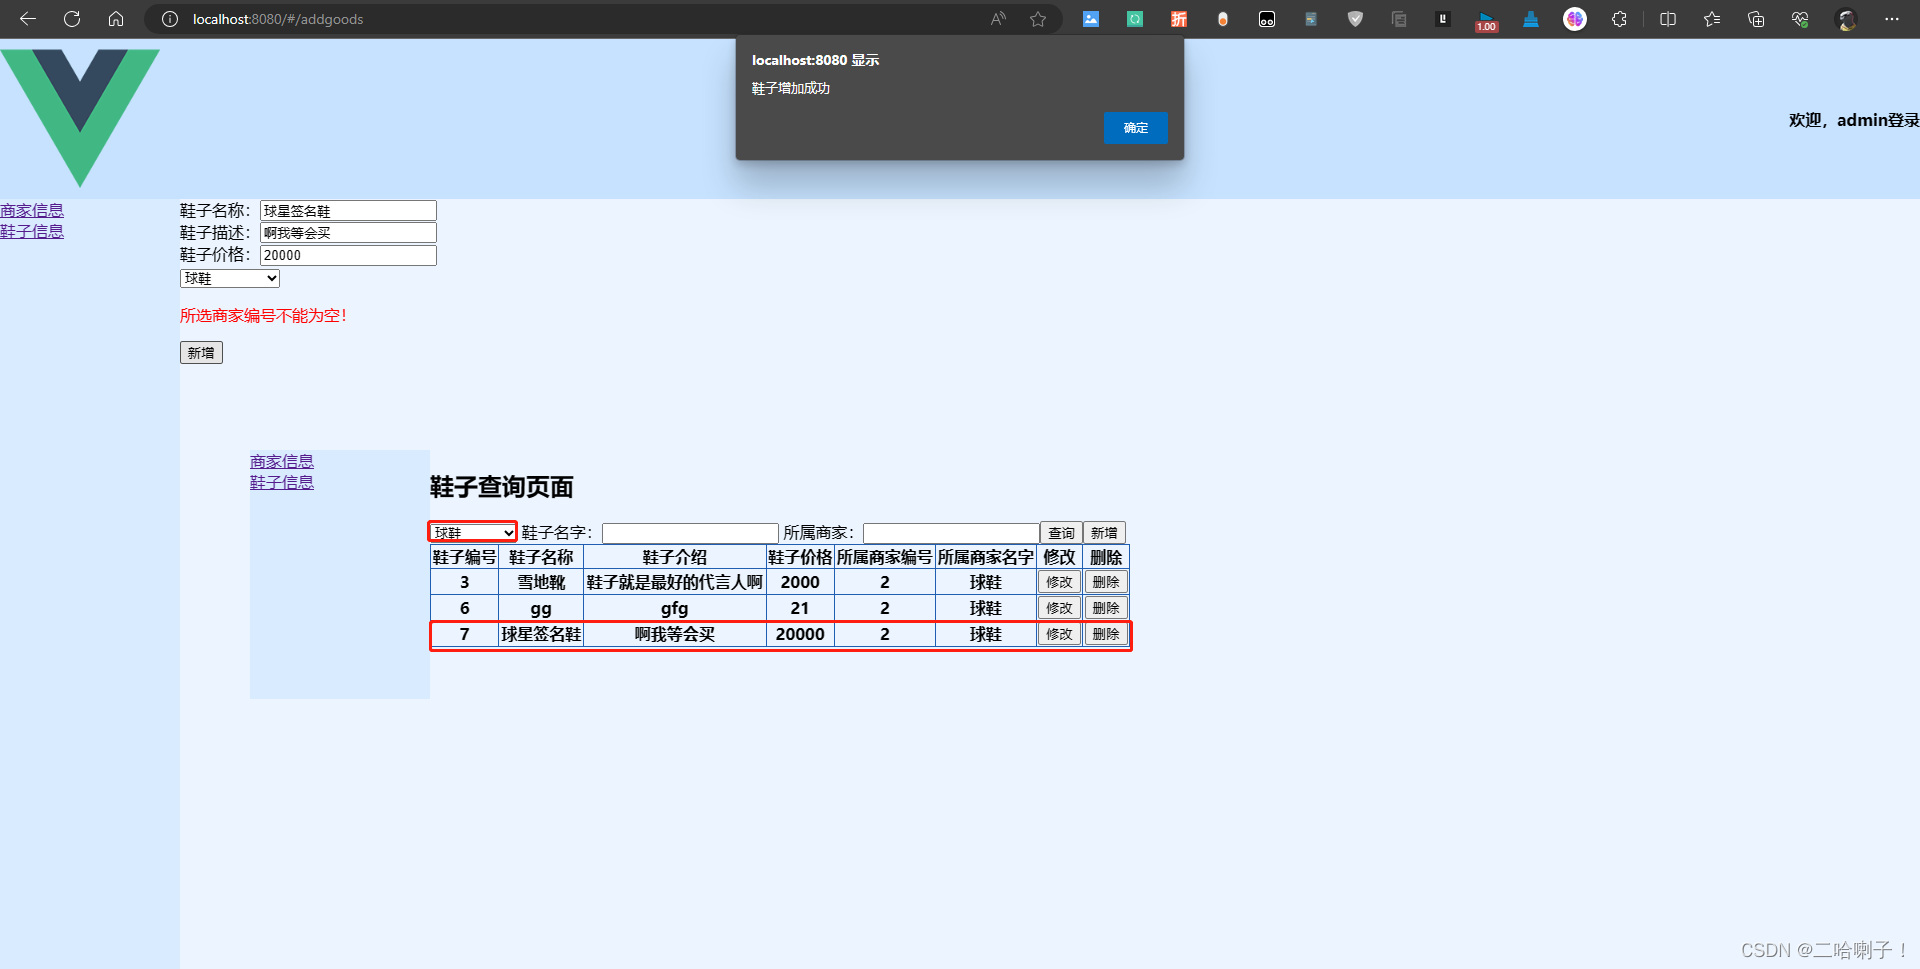Open the browser home page icon
The width and height of the screenshot is (1920, 969).
pos(116,19)
